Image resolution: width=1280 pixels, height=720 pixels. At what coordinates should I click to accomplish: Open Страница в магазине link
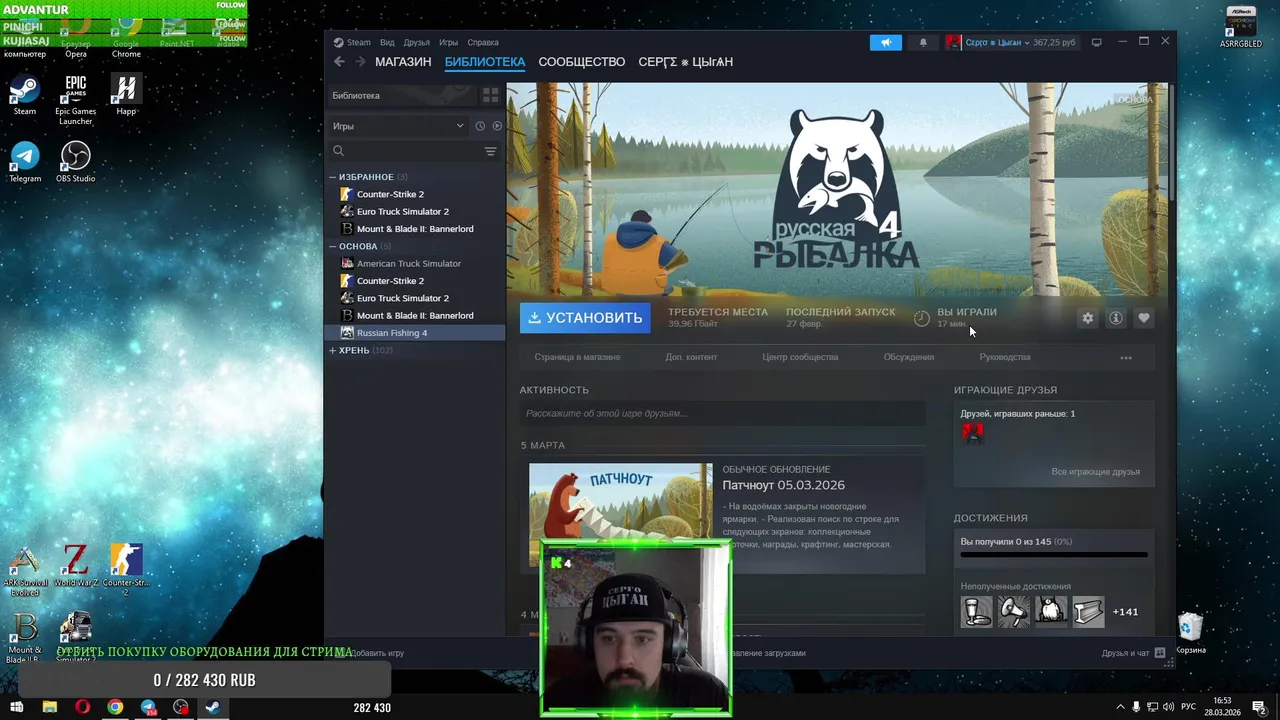point(577,357)
